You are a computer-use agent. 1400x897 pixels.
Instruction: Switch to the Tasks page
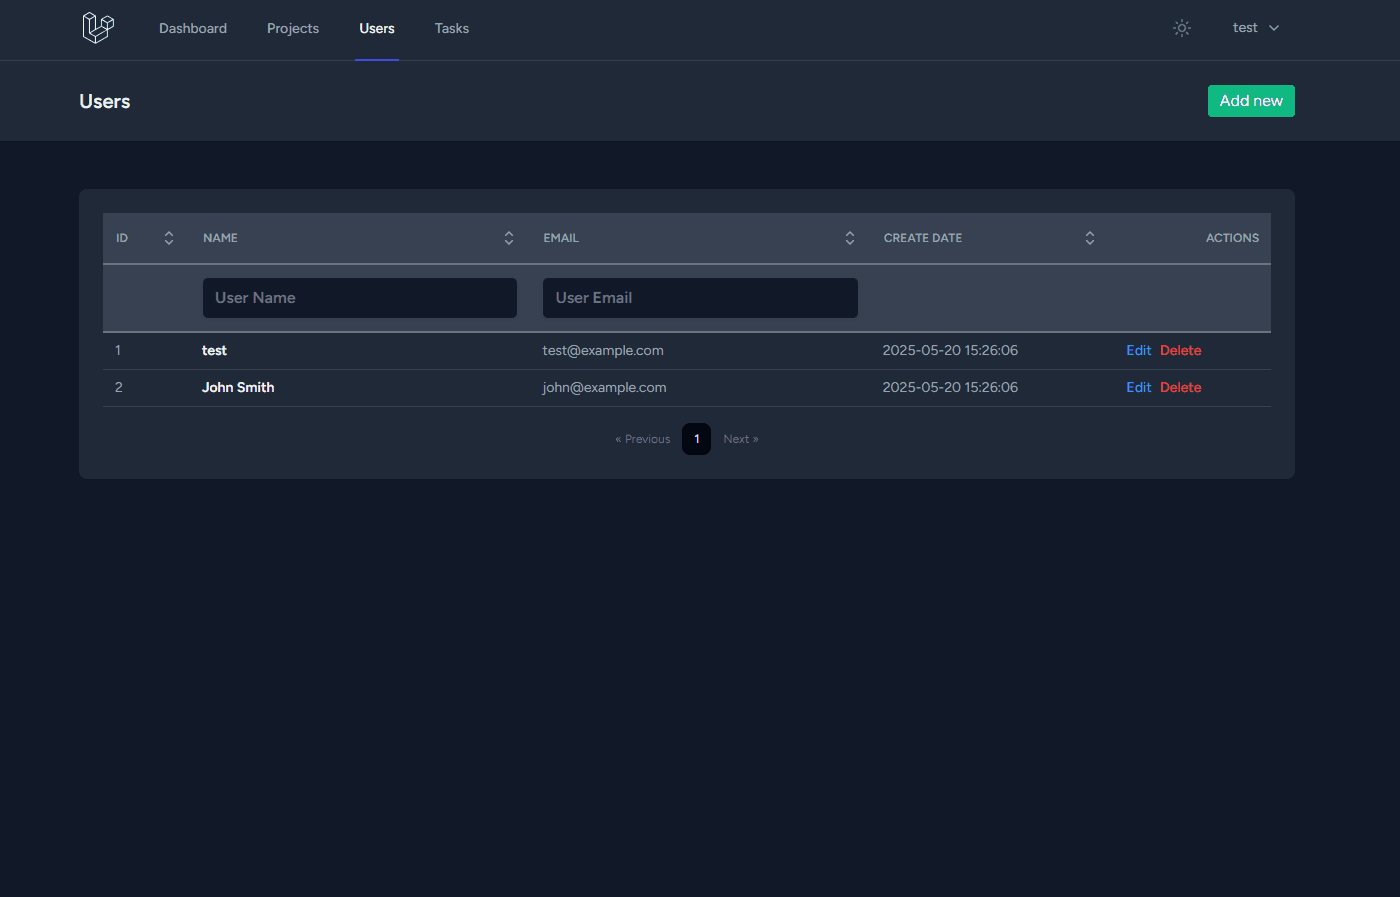point(451,28)
